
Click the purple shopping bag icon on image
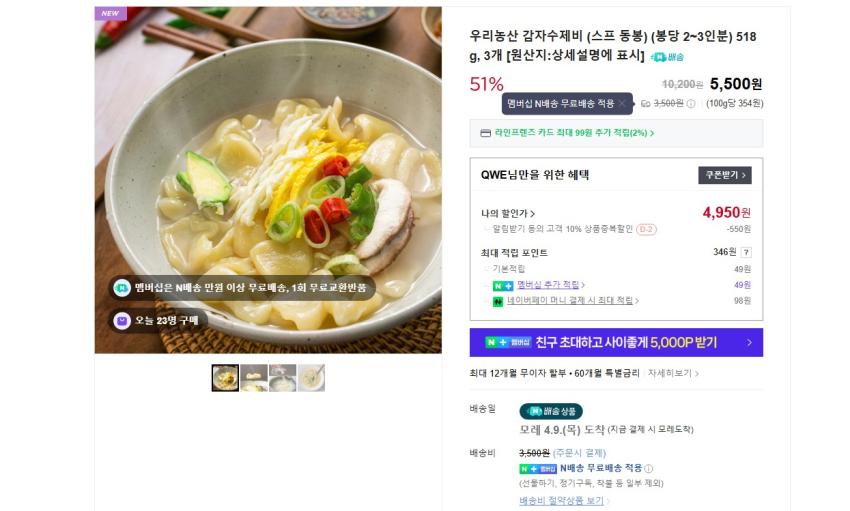122,321
